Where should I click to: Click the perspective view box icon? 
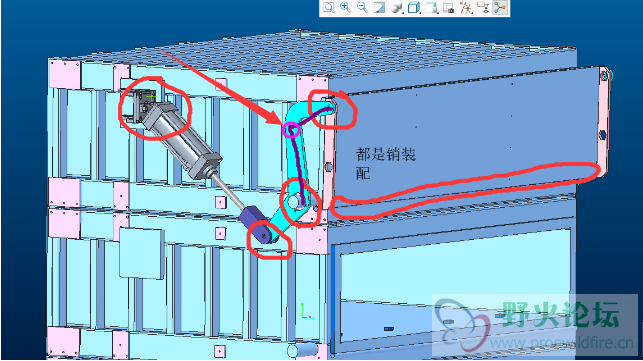[431, 7]
